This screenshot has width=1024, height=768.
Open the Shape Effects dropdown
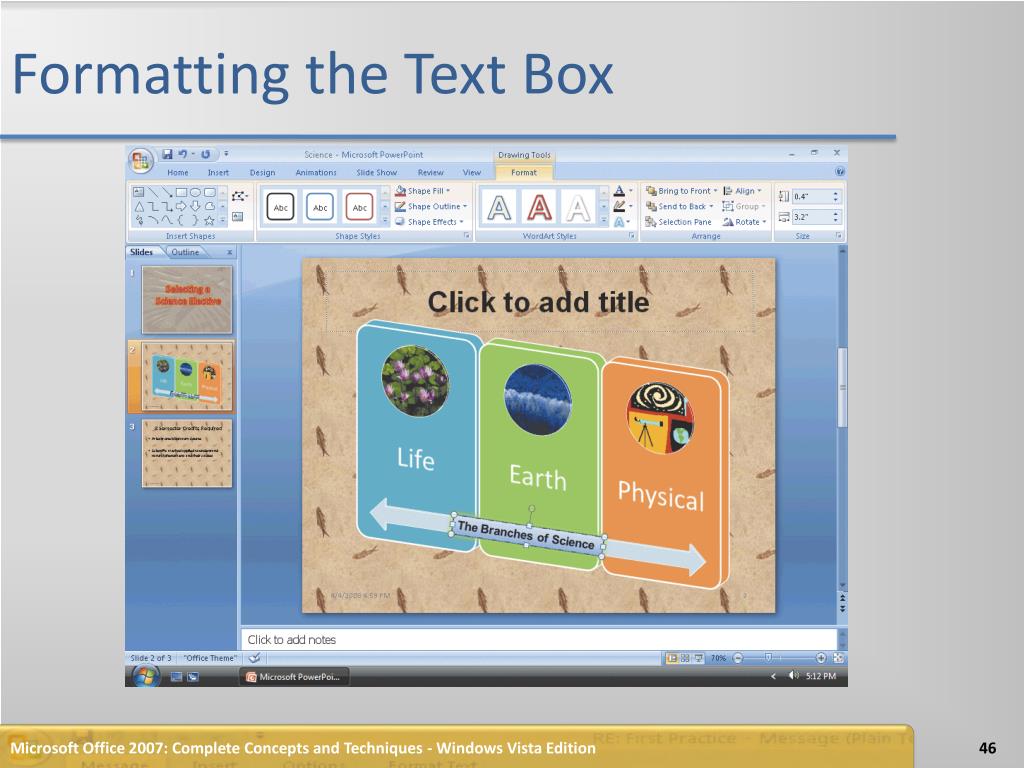click(x=429, y=222)
